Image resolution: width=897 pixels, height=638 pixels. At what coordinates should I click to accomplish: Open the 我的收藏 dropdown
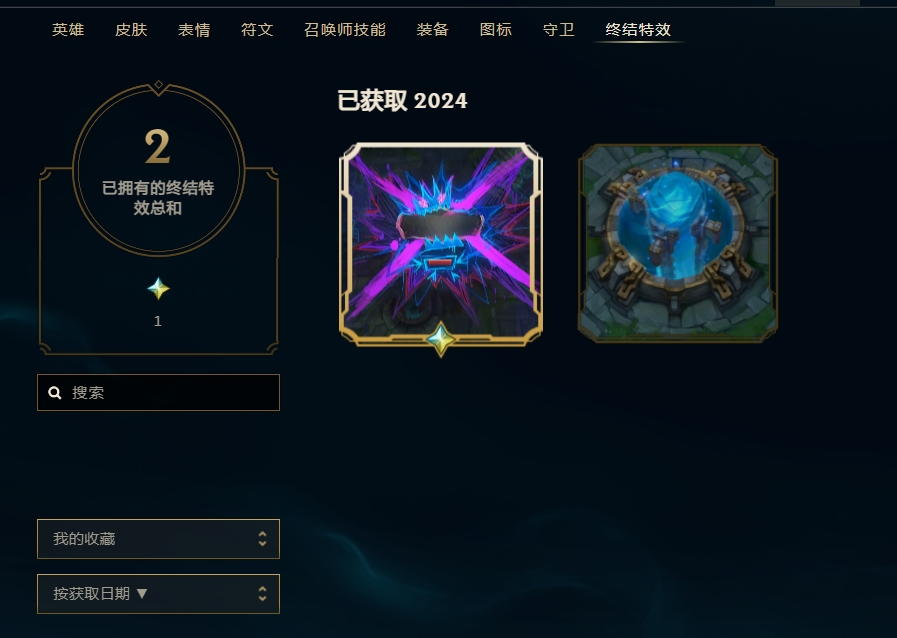(158, 538)
